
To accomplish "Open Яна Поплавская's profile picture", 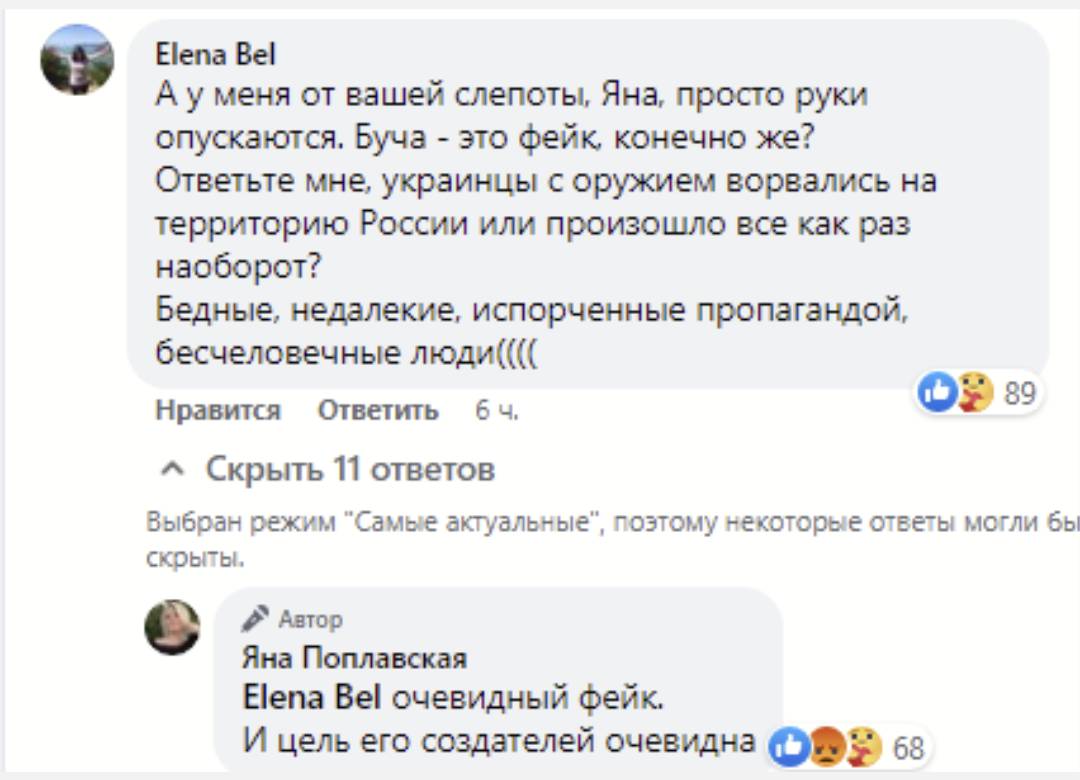I will 172,627.
